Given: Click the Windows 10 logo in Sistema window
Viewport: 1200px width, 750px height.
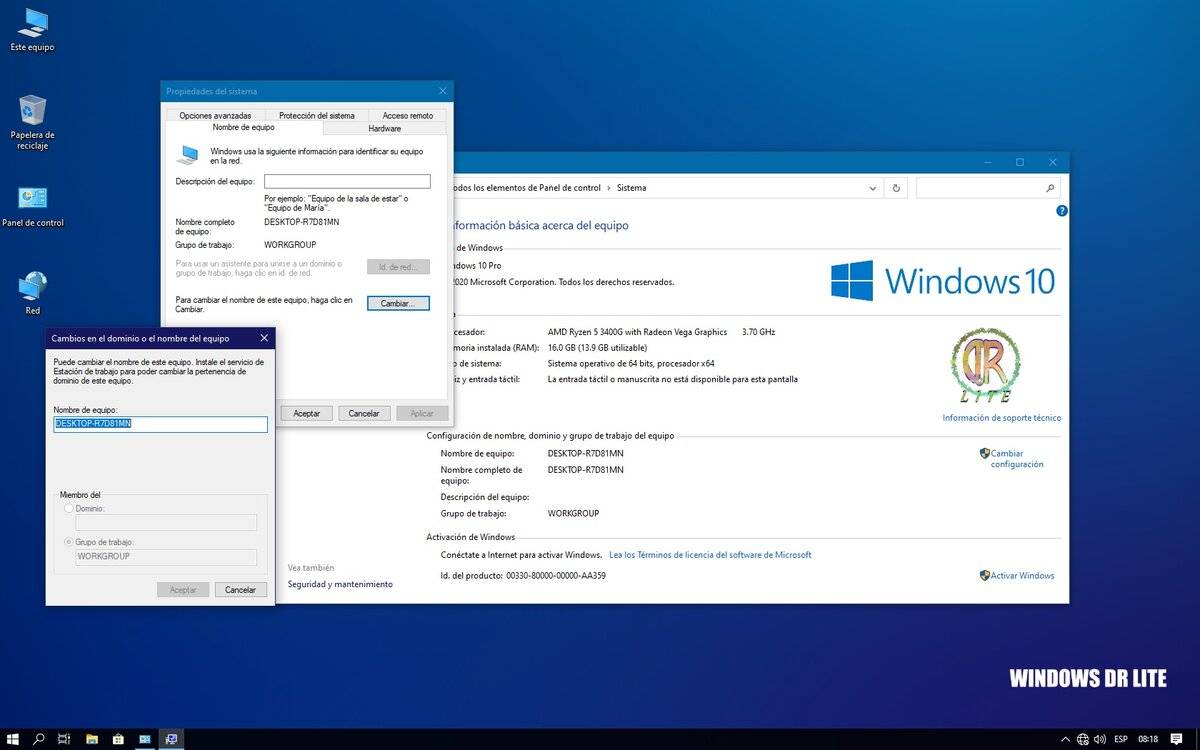Looking at the screenshot, I should coord(943,281).
